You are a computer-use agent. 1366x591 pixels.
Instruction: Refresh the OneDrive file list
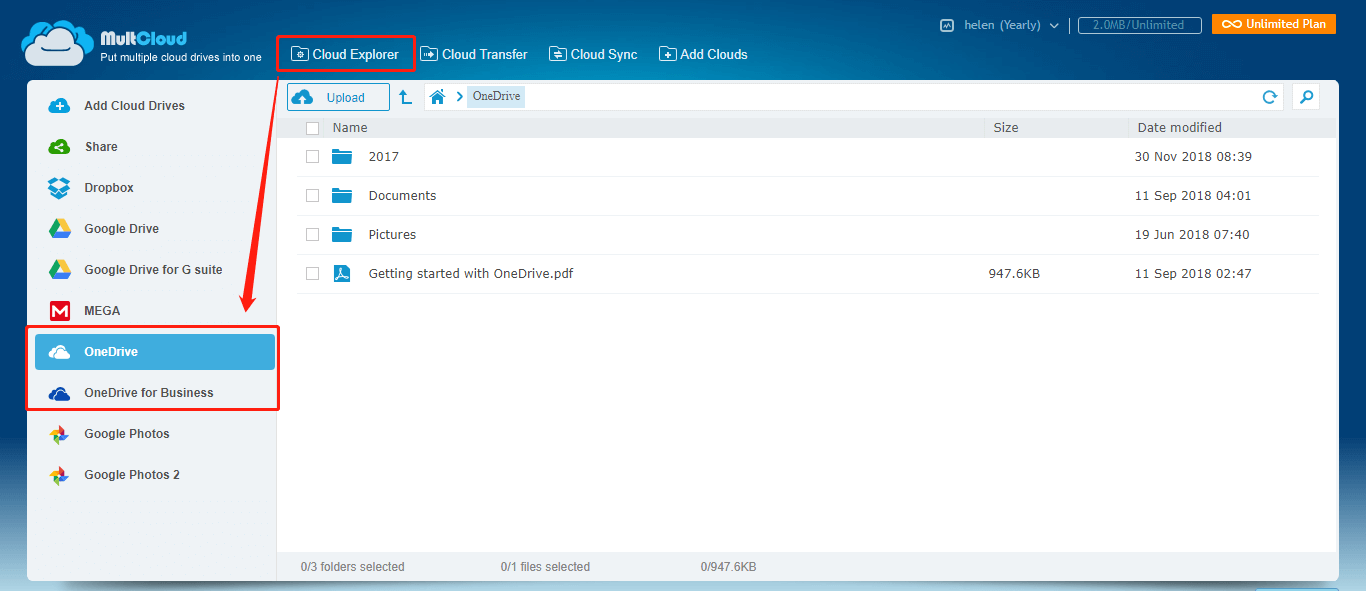click(x=1269, y=96)
